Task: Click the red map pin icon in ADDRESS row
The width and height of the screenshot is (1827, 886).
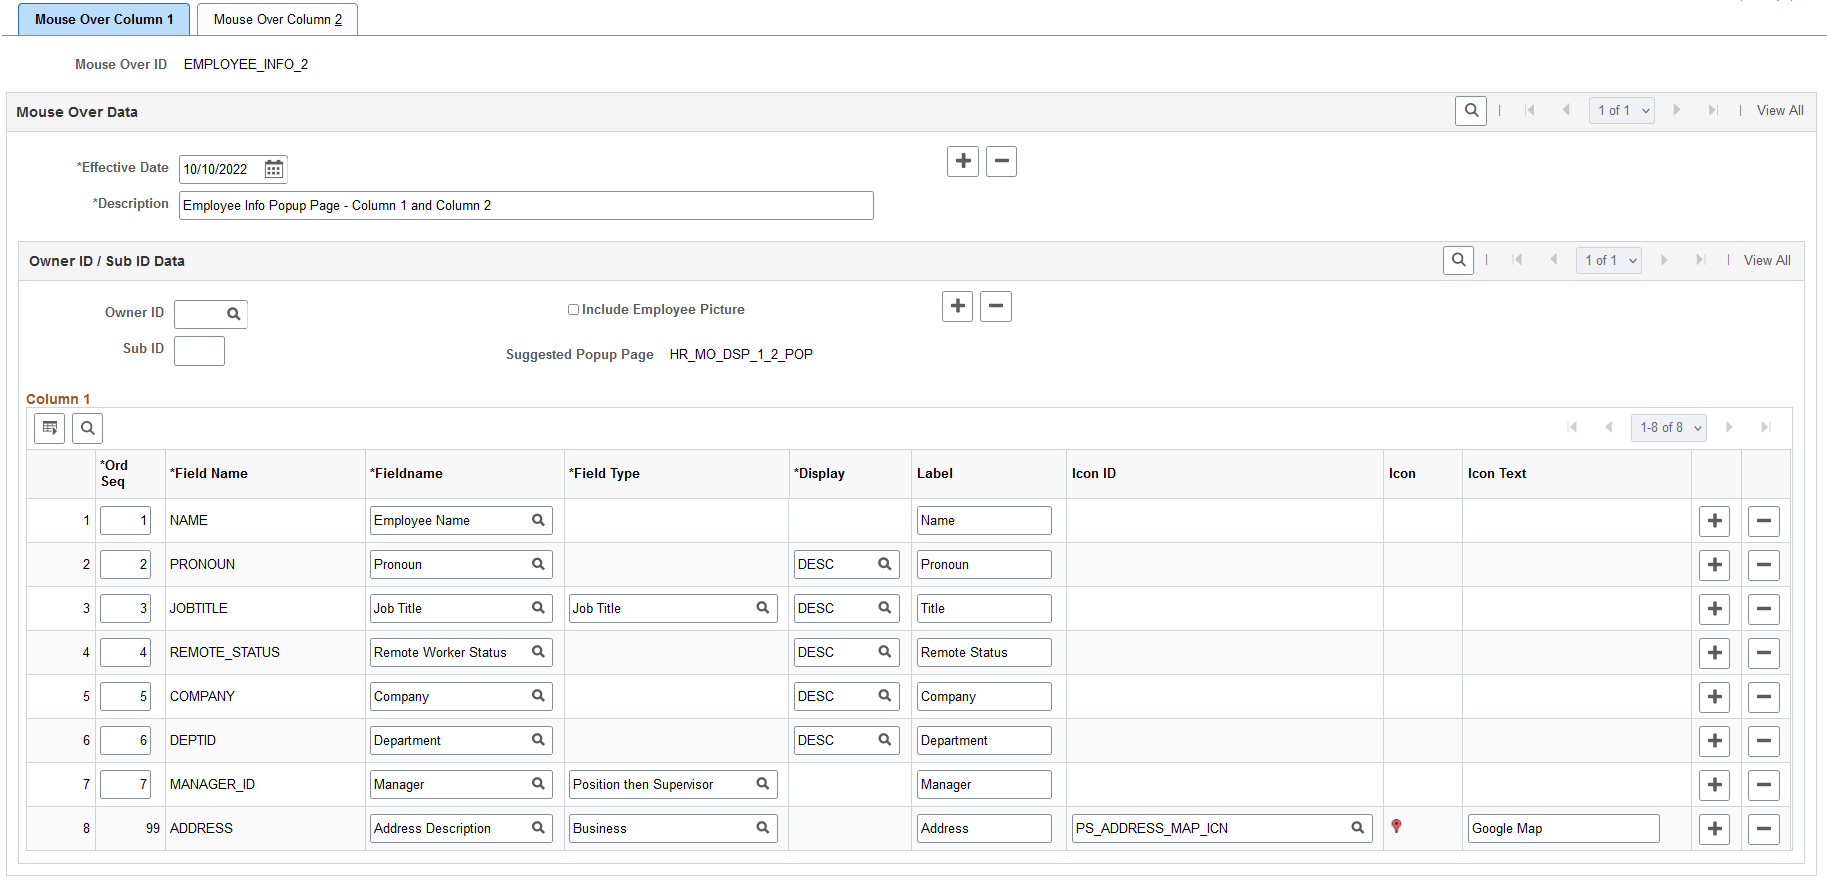Action: point(1396,826)
